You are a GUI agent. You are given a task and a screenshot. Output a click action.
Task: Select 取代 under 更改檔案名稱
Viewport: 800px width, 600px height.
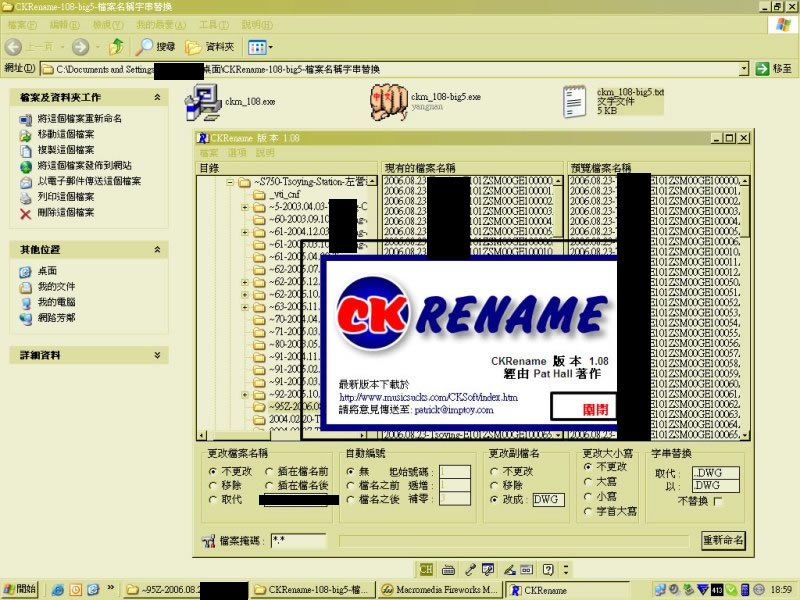point(213,499)
